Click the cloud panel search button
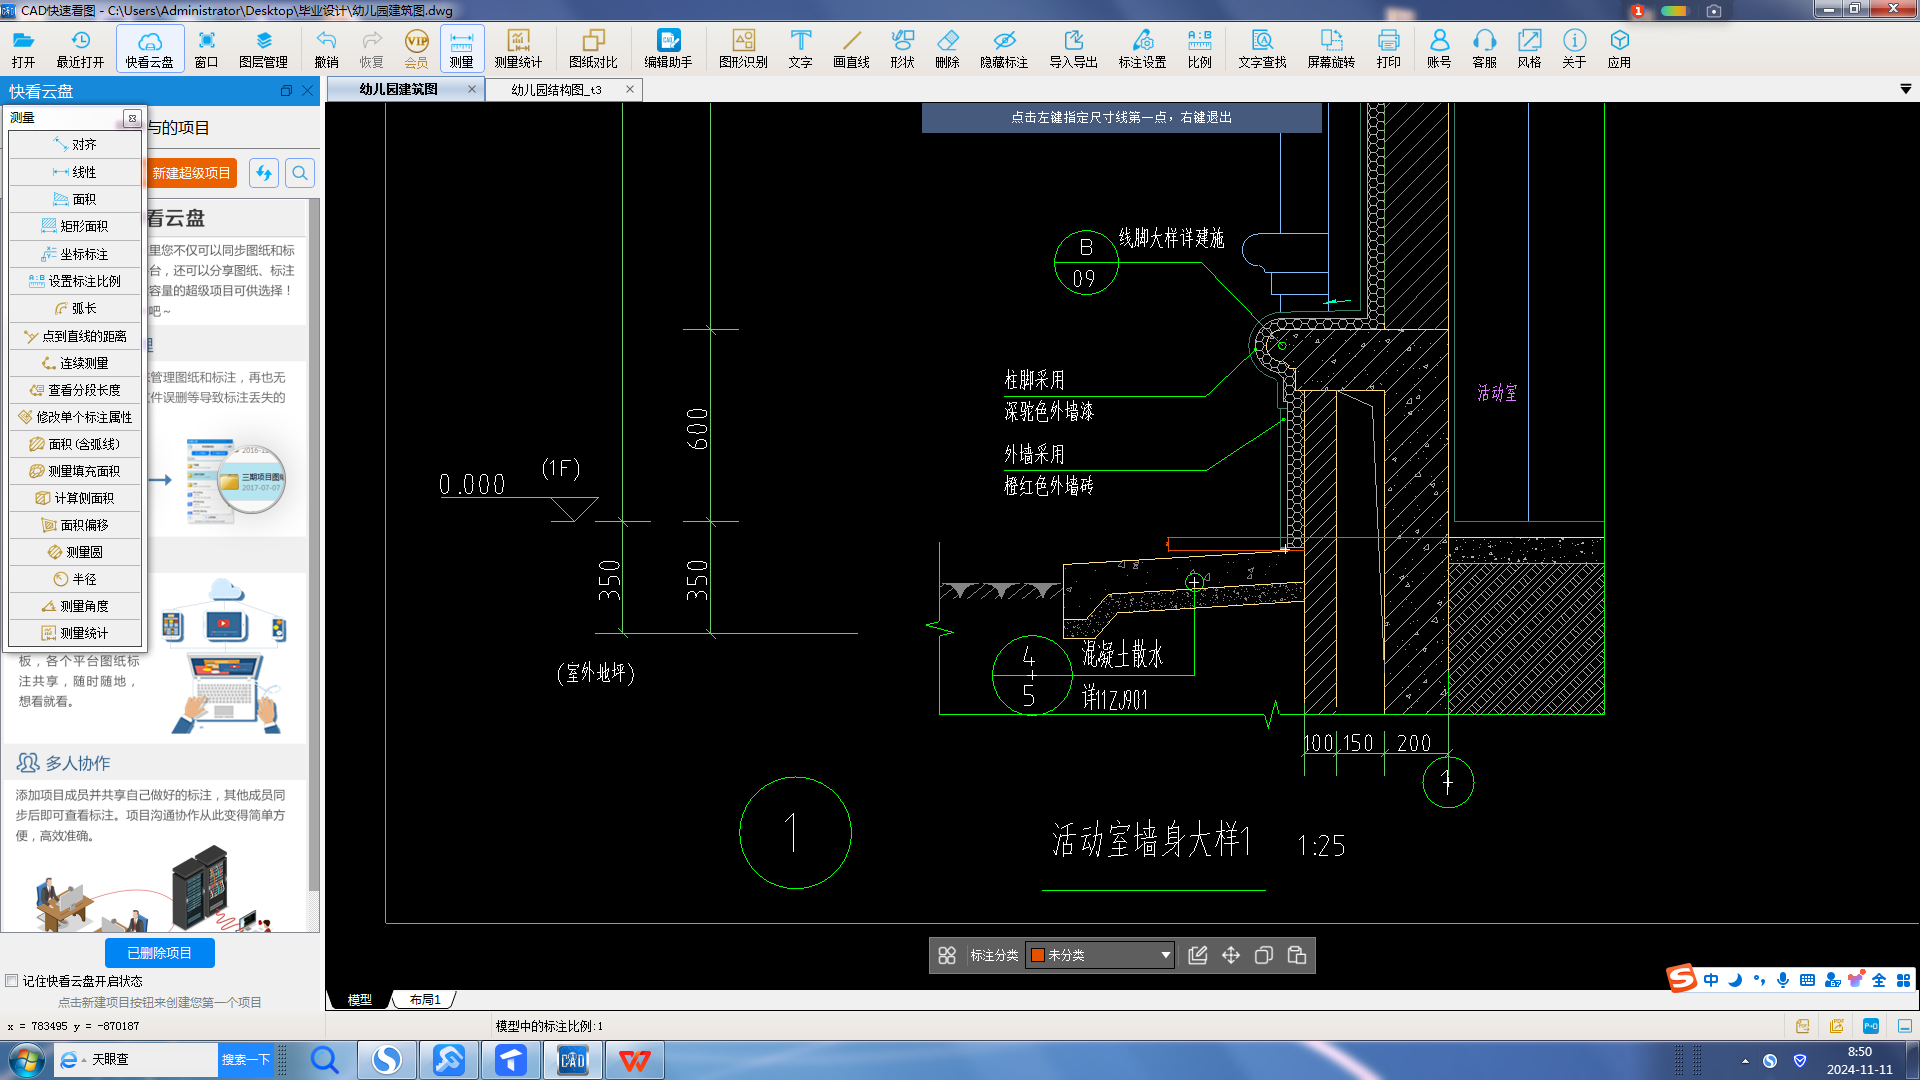 [300, 173]
